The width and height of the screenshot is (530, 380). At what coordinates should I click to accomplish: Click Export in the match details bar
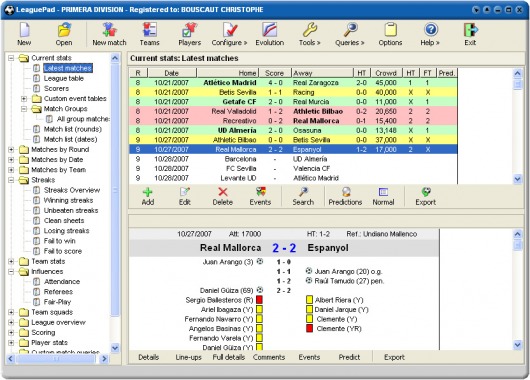[394, 357]
